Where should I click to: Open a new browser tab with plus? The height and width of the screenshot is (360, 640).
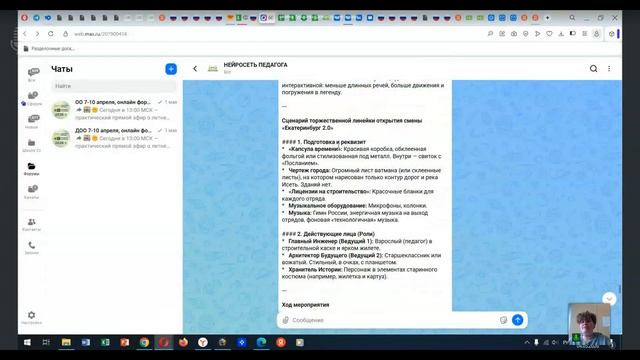pos(547,18)
